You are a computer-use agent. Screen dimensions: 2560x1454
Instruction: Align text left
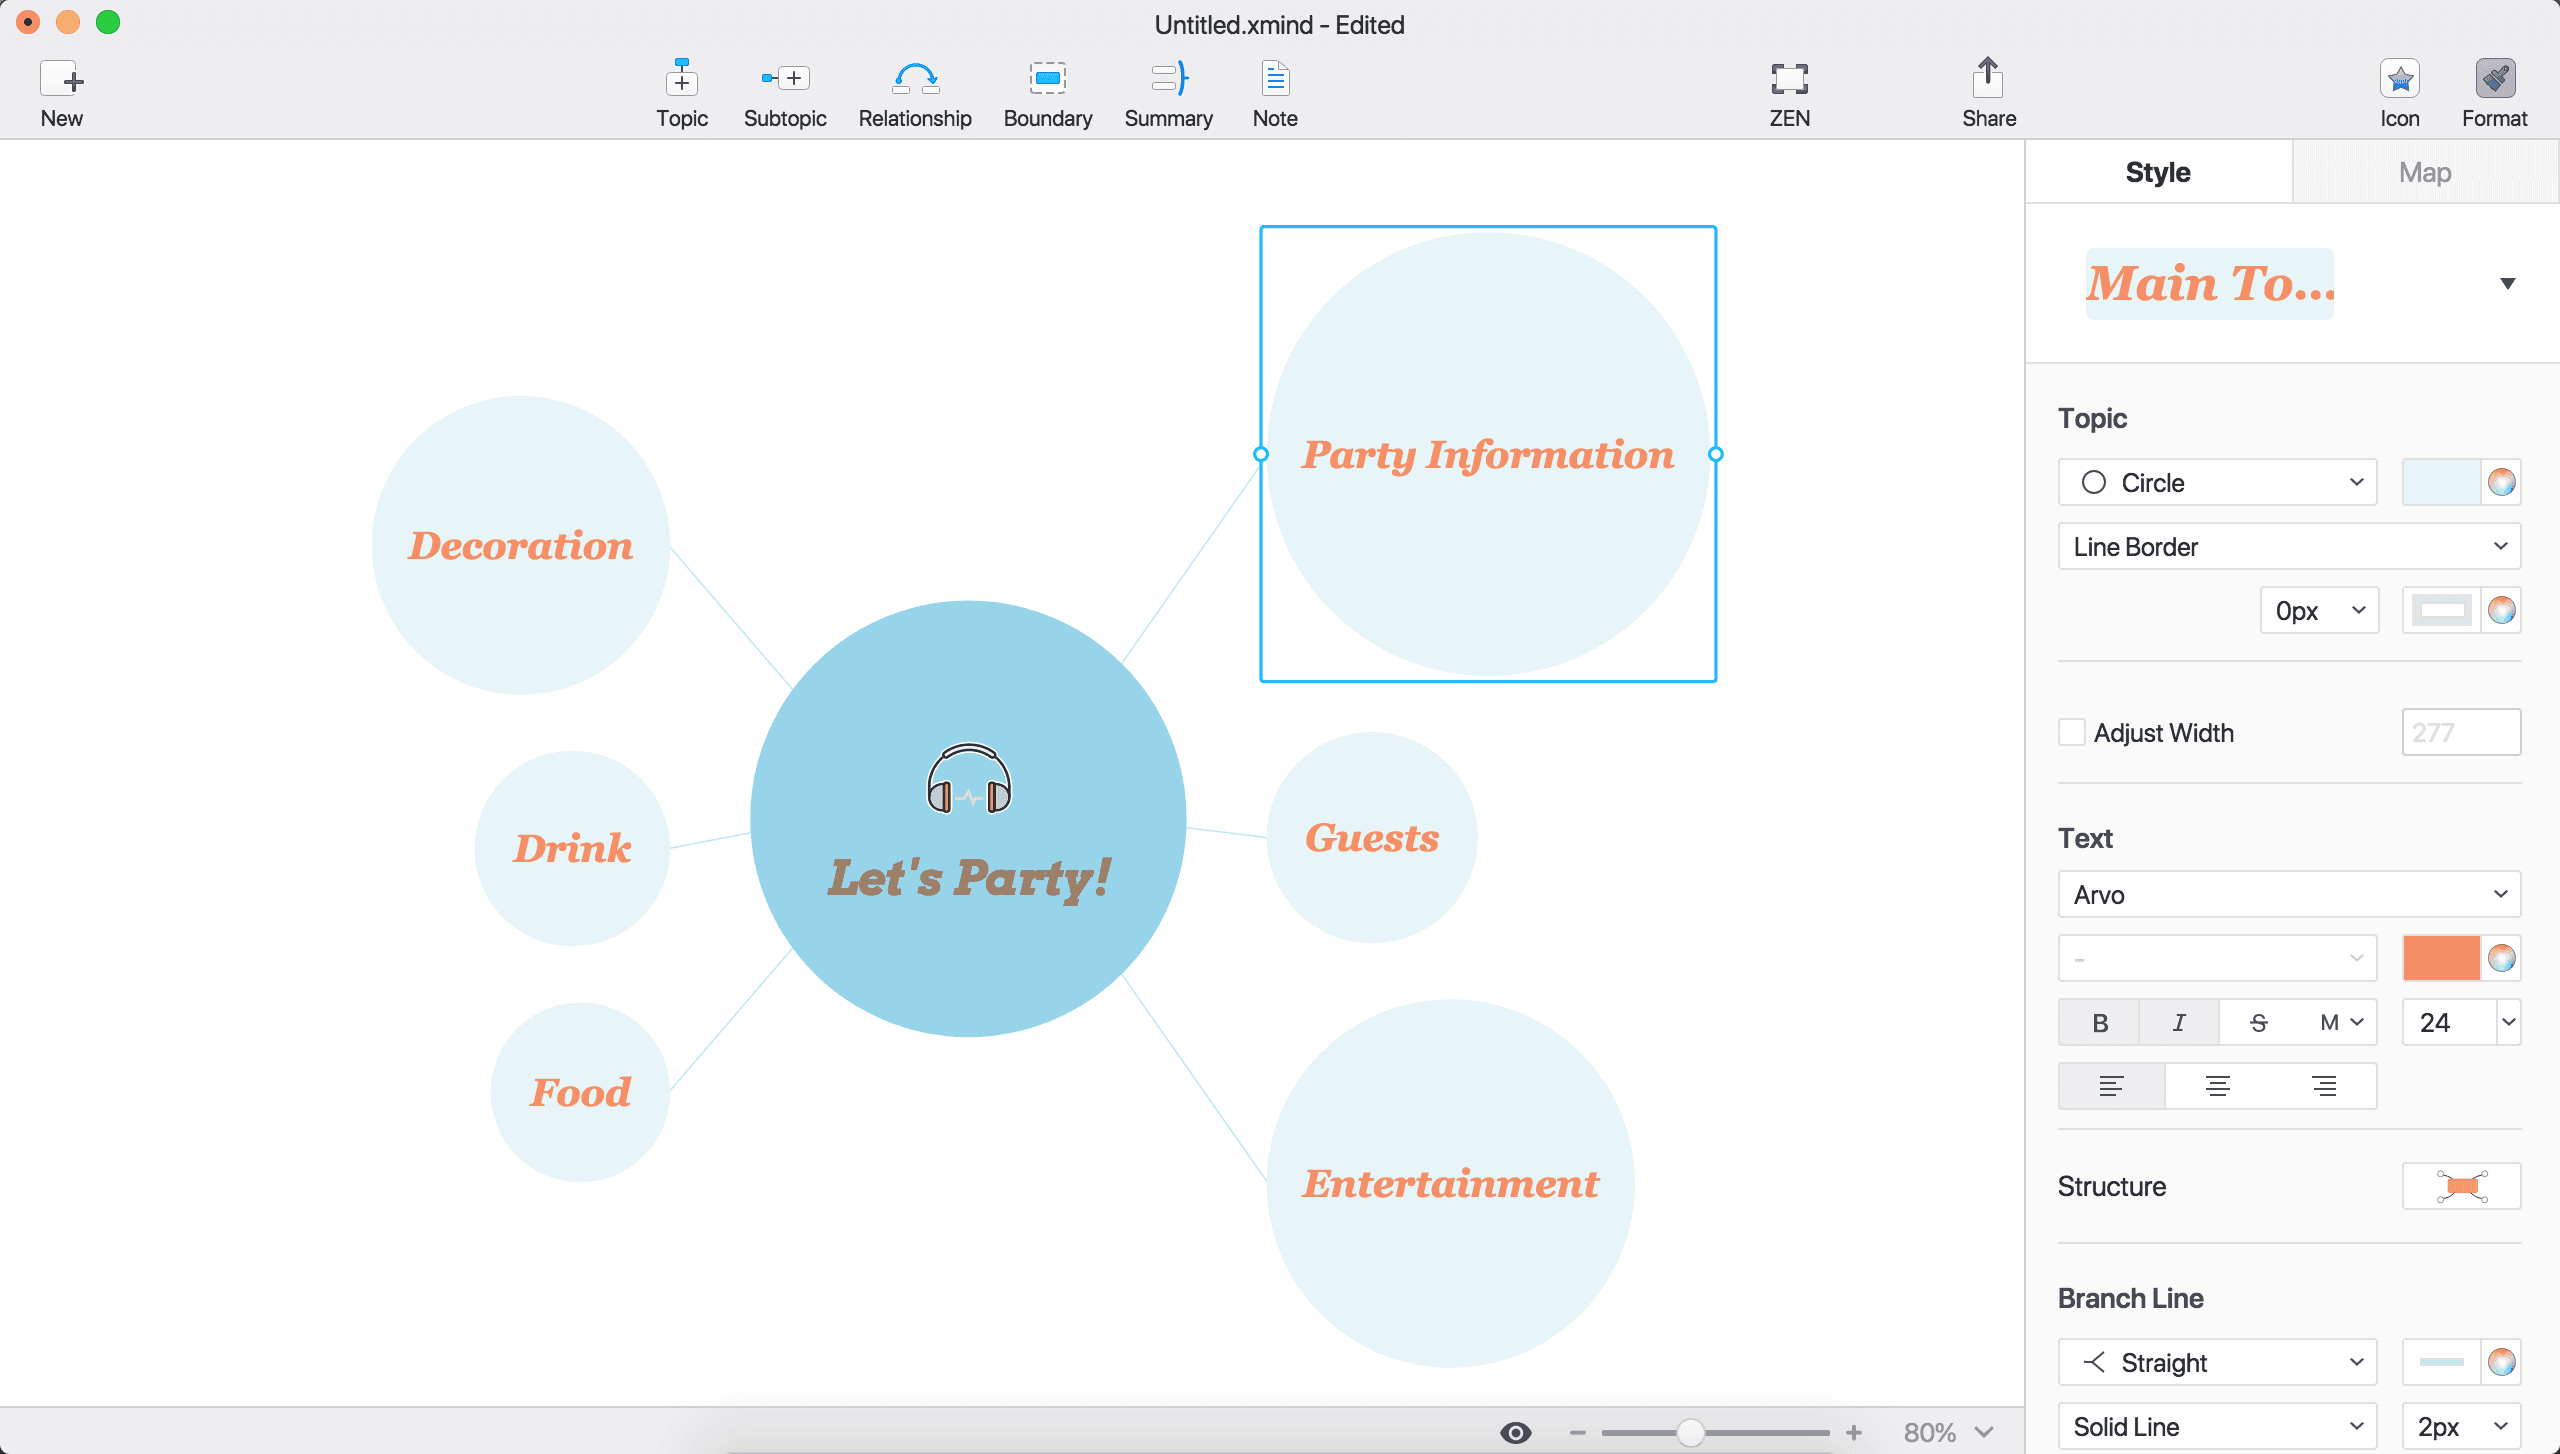coord(2111,1086)
